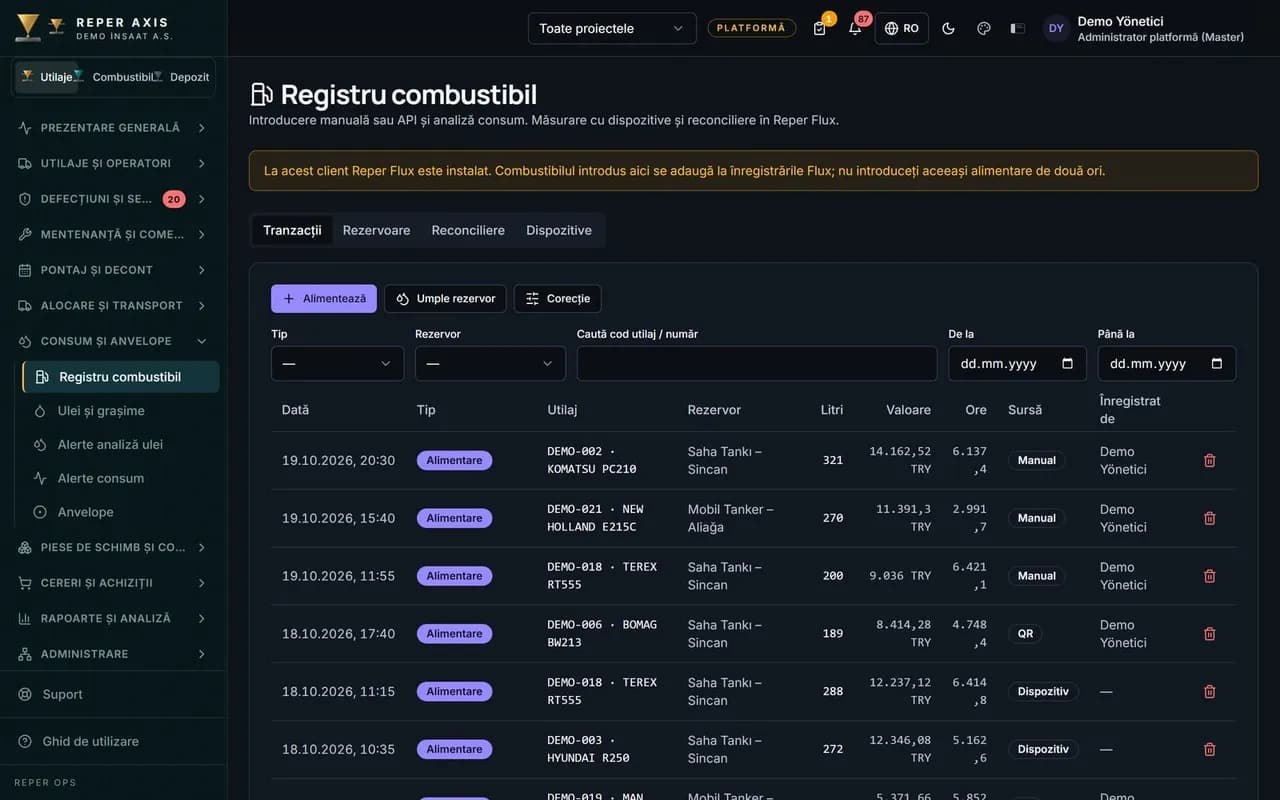Expand the Prezentare generală sidebar section
The width and height of the screenshot is (1280, 800).
114,128
